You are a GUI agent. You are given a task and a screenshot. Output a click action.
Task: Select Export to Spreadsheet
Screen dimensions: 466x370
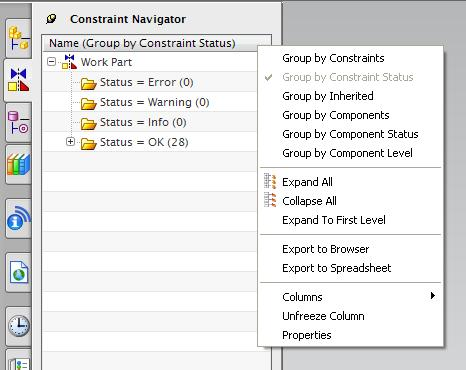click(337, 268)
